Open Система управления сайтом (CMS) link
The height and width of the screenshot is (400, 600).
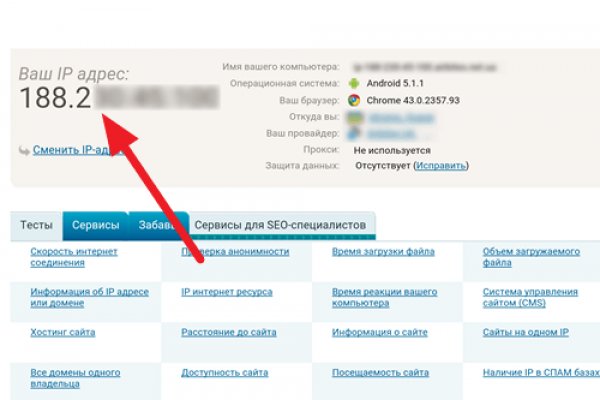coord(529,297)
